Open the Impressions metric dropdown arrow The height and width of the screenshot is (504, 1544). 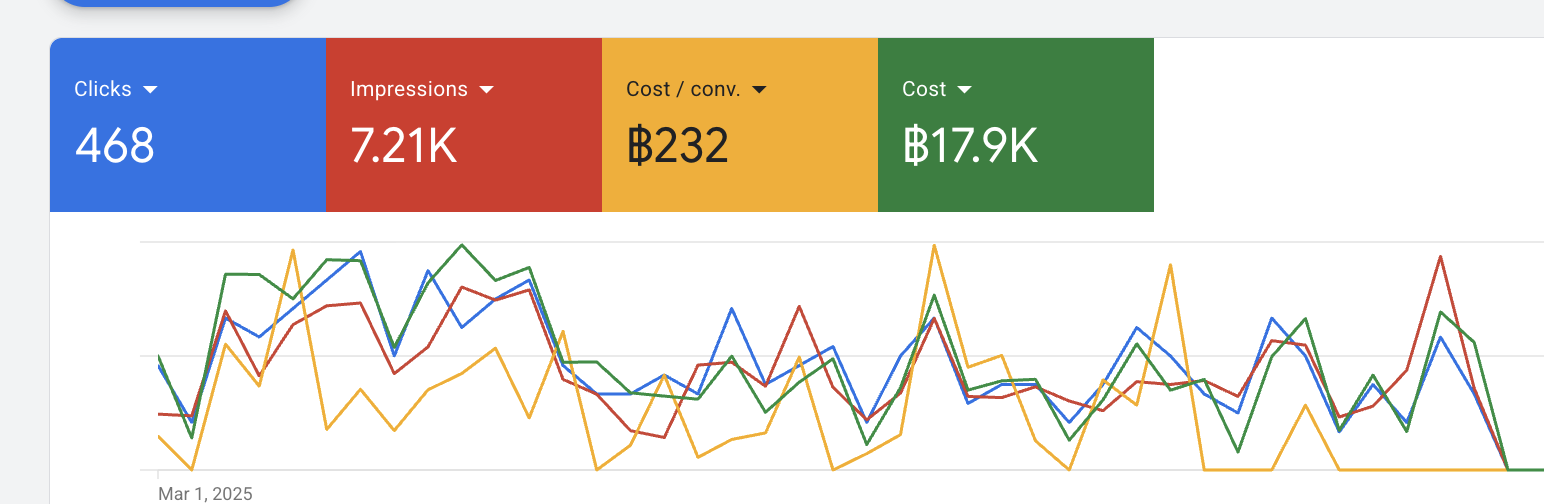[486, 90]
